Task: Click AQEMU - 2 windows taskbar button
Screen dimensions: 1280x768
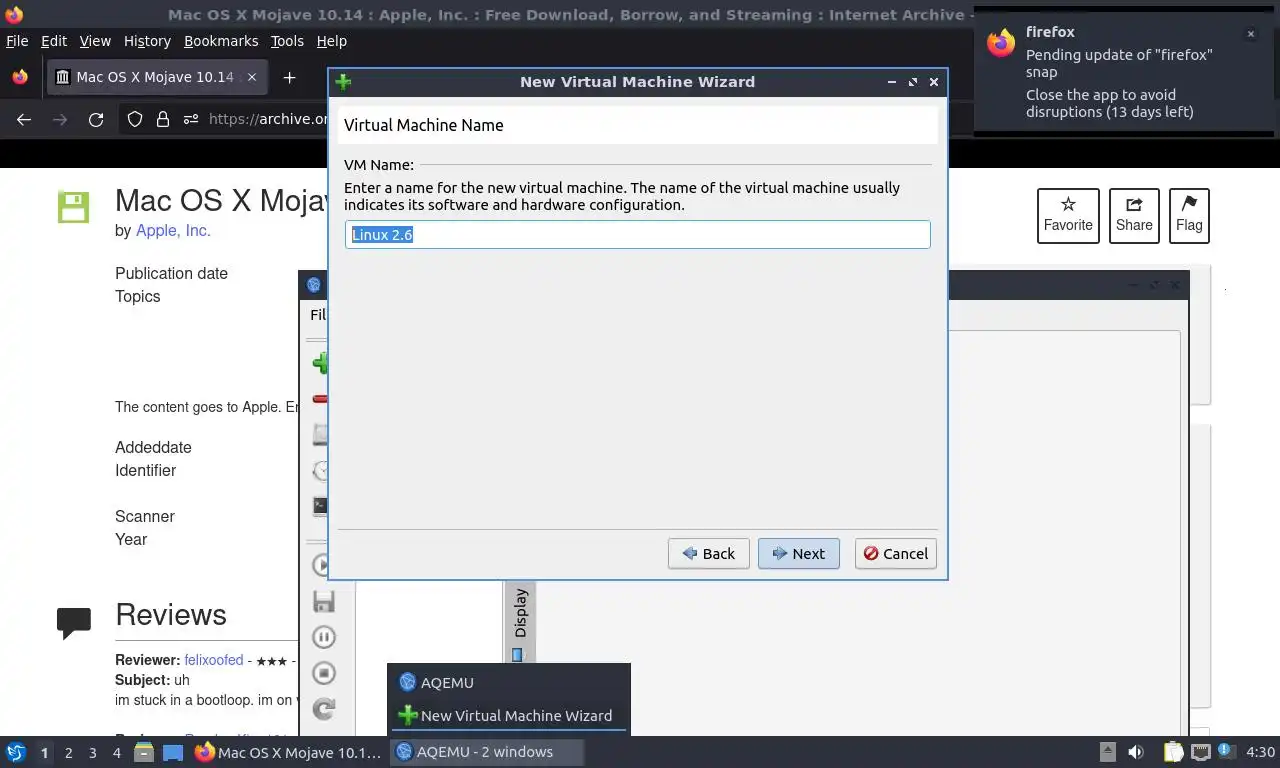Action: pyautogui.click(x=487, y=752)
